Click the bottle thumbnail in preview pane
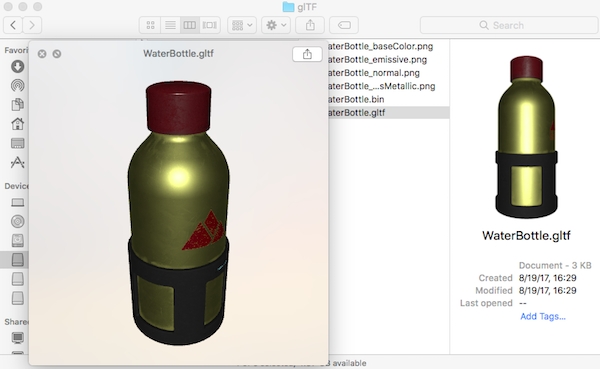Image resolution: width=600 pixels, height=369 pixels. (526, 137)
